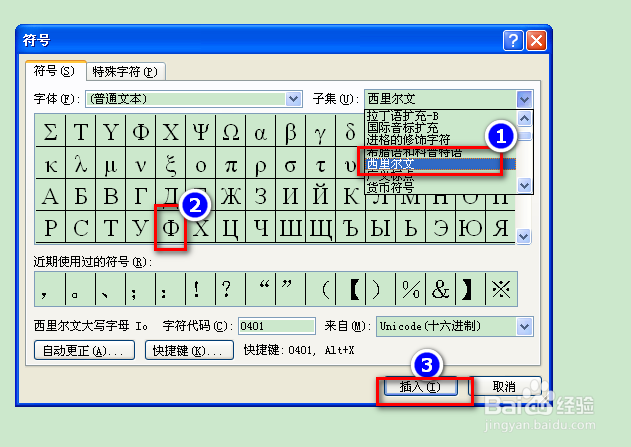Click the 插入(I) insert button
This screenshot has height=447, width=631.
pyautogui.click(x=421, y=387)
